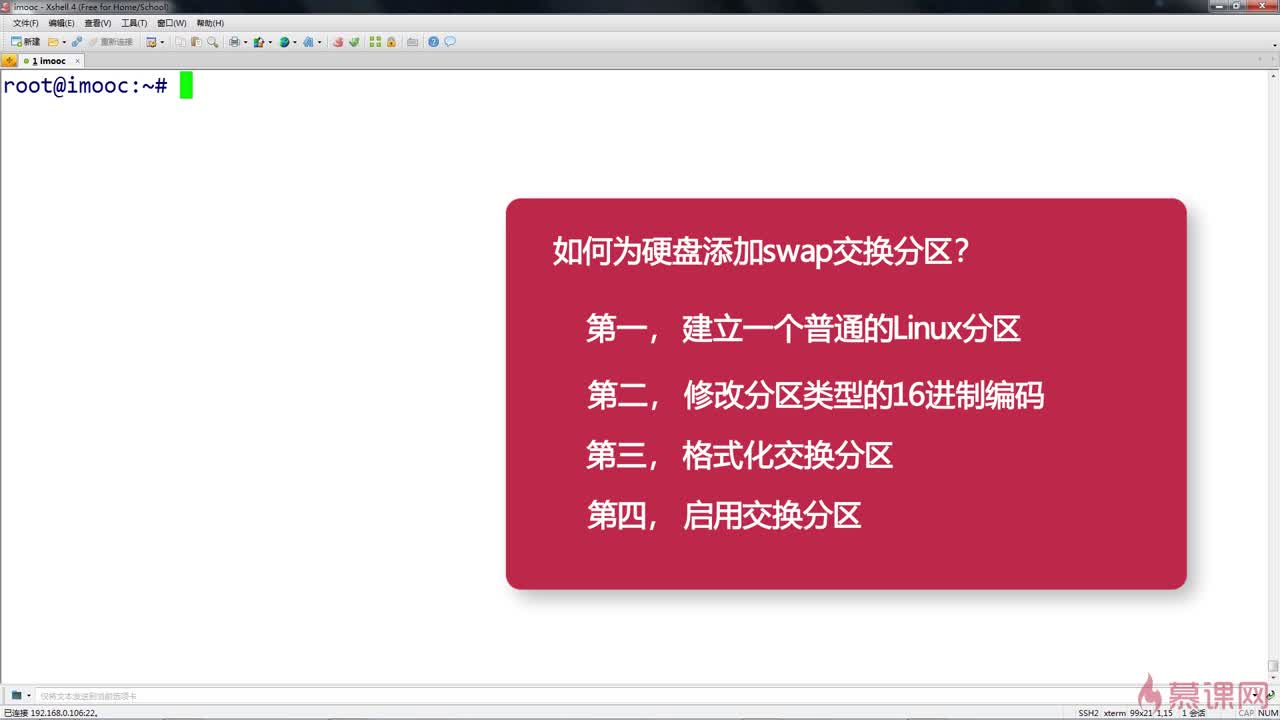Click the xterm status bar entry
1280x720 pixels.
pyautogui.click(x=1114, y=713)
